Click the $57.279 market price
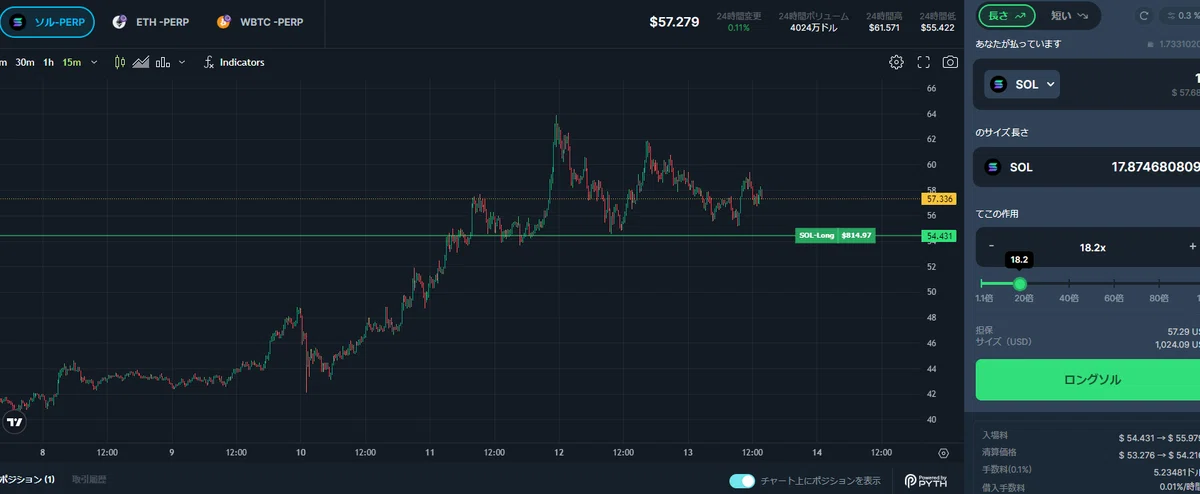 point(674,21)
